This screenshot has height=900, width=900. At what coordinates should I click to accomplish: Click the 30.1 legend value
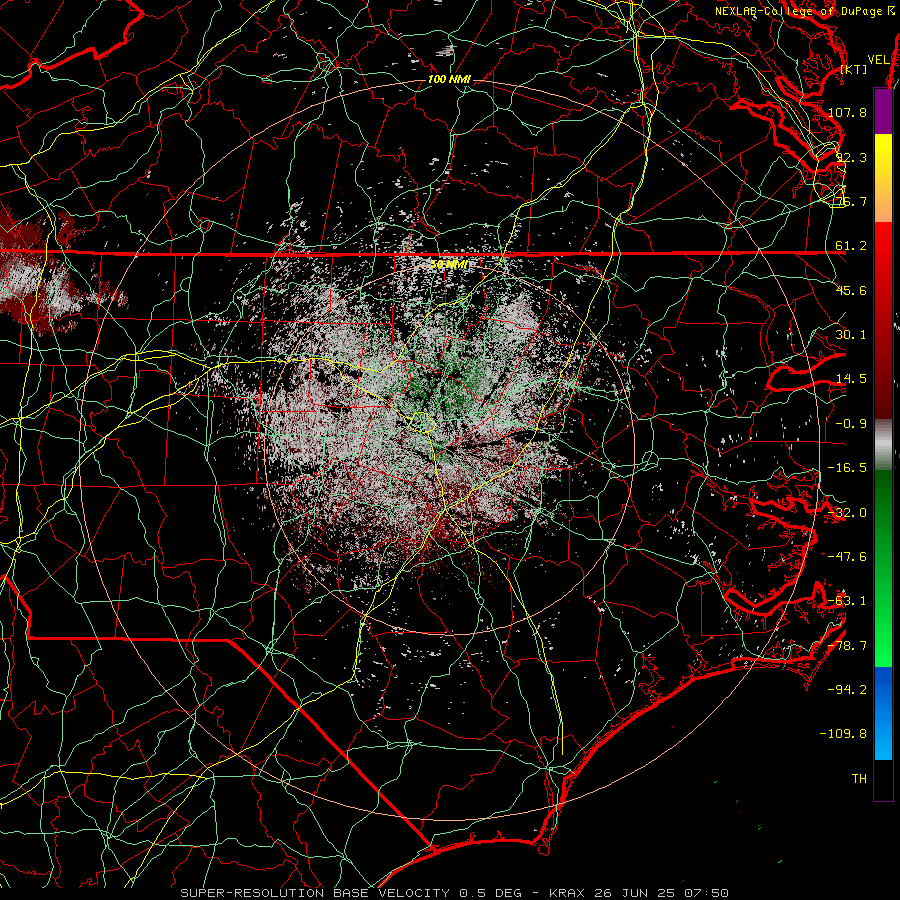click(851, 335)
